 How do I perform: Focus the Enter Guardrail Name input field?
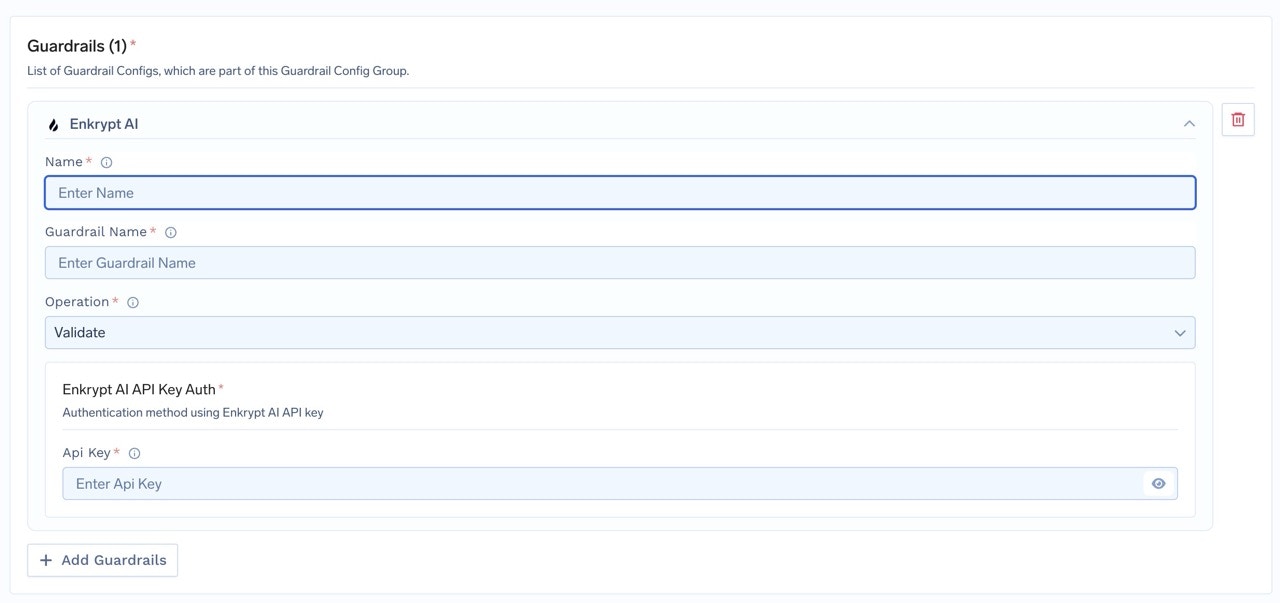620,263
